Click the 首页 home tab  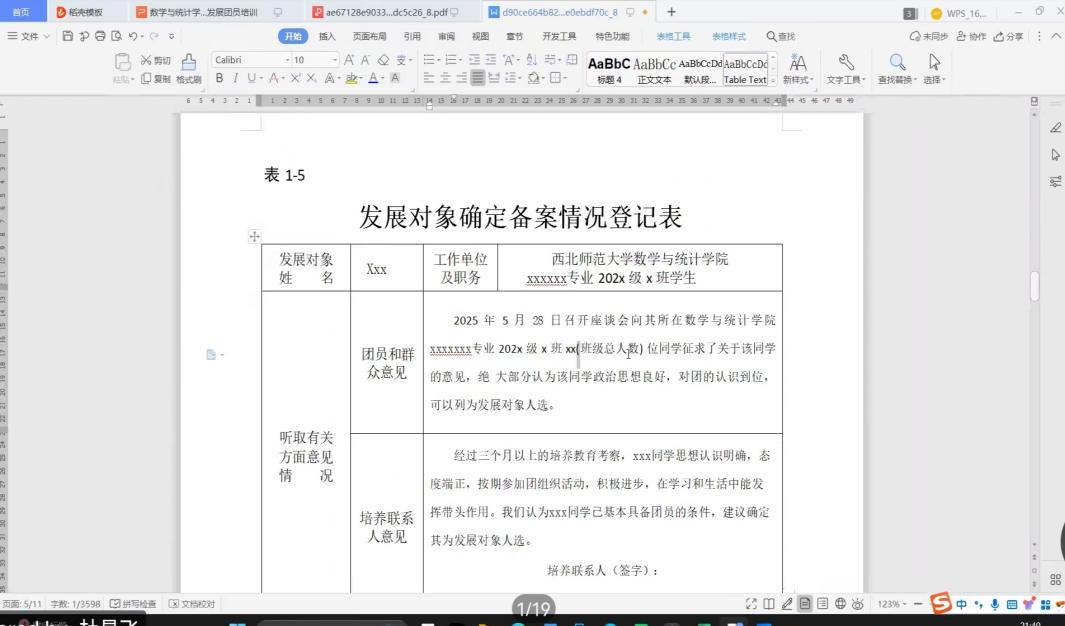(x=21, y=12)
